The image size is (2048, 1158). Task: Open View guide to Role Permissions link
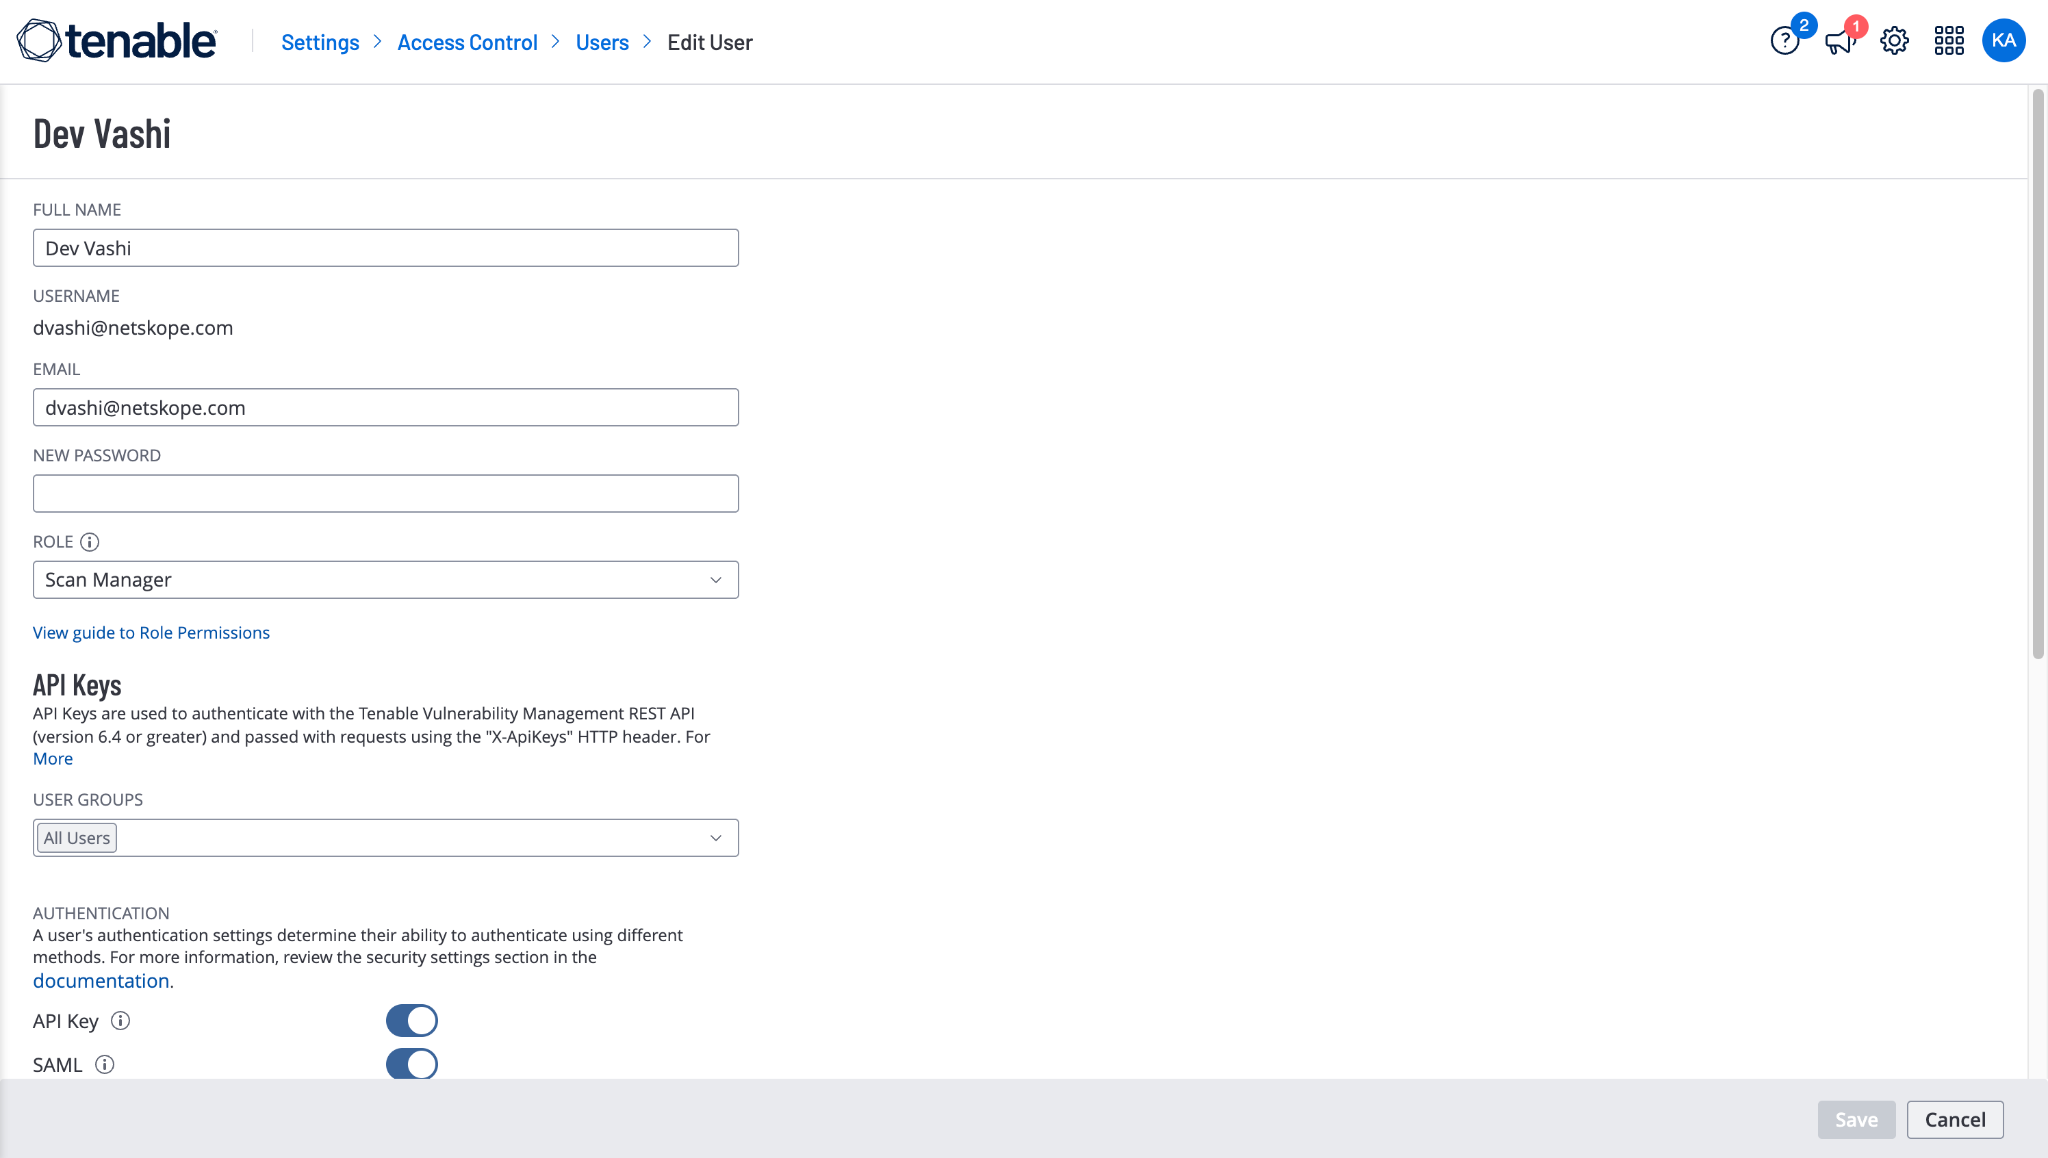tap(151, 633)
